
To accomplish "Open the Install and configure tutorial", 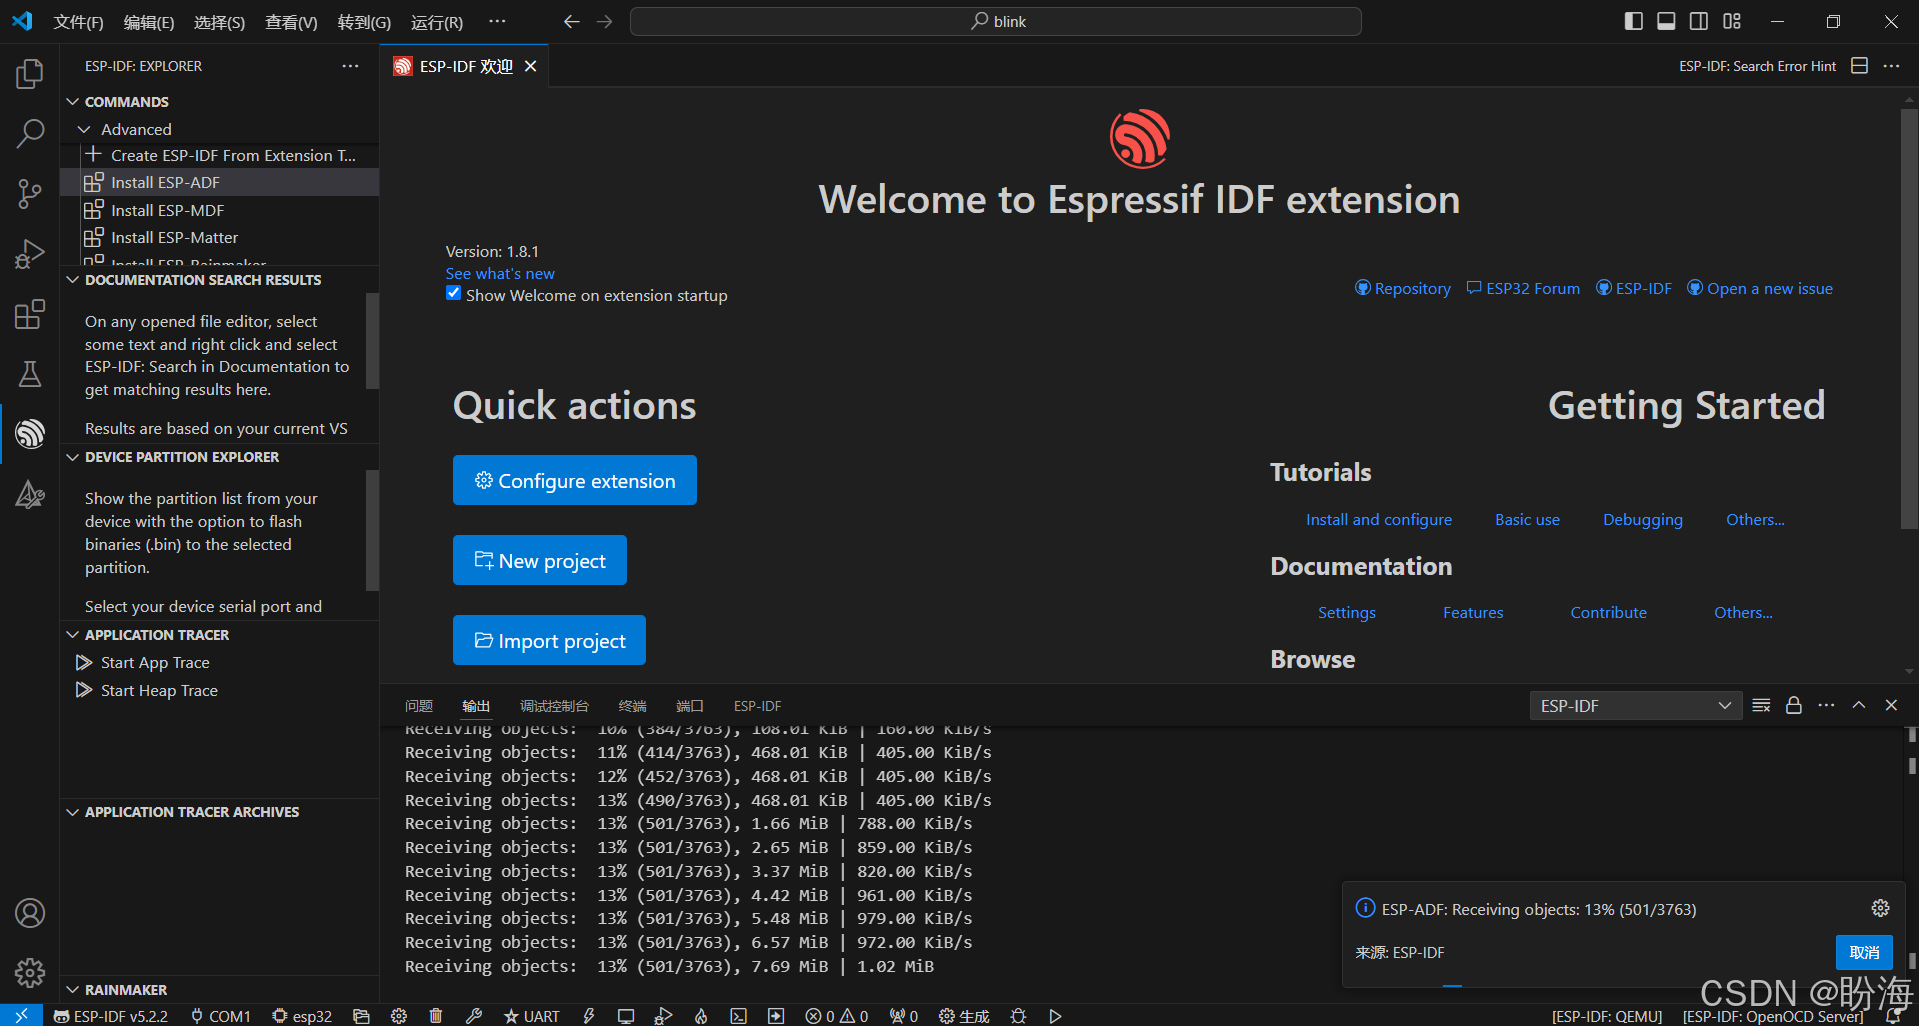I will tap(1379, 519).
